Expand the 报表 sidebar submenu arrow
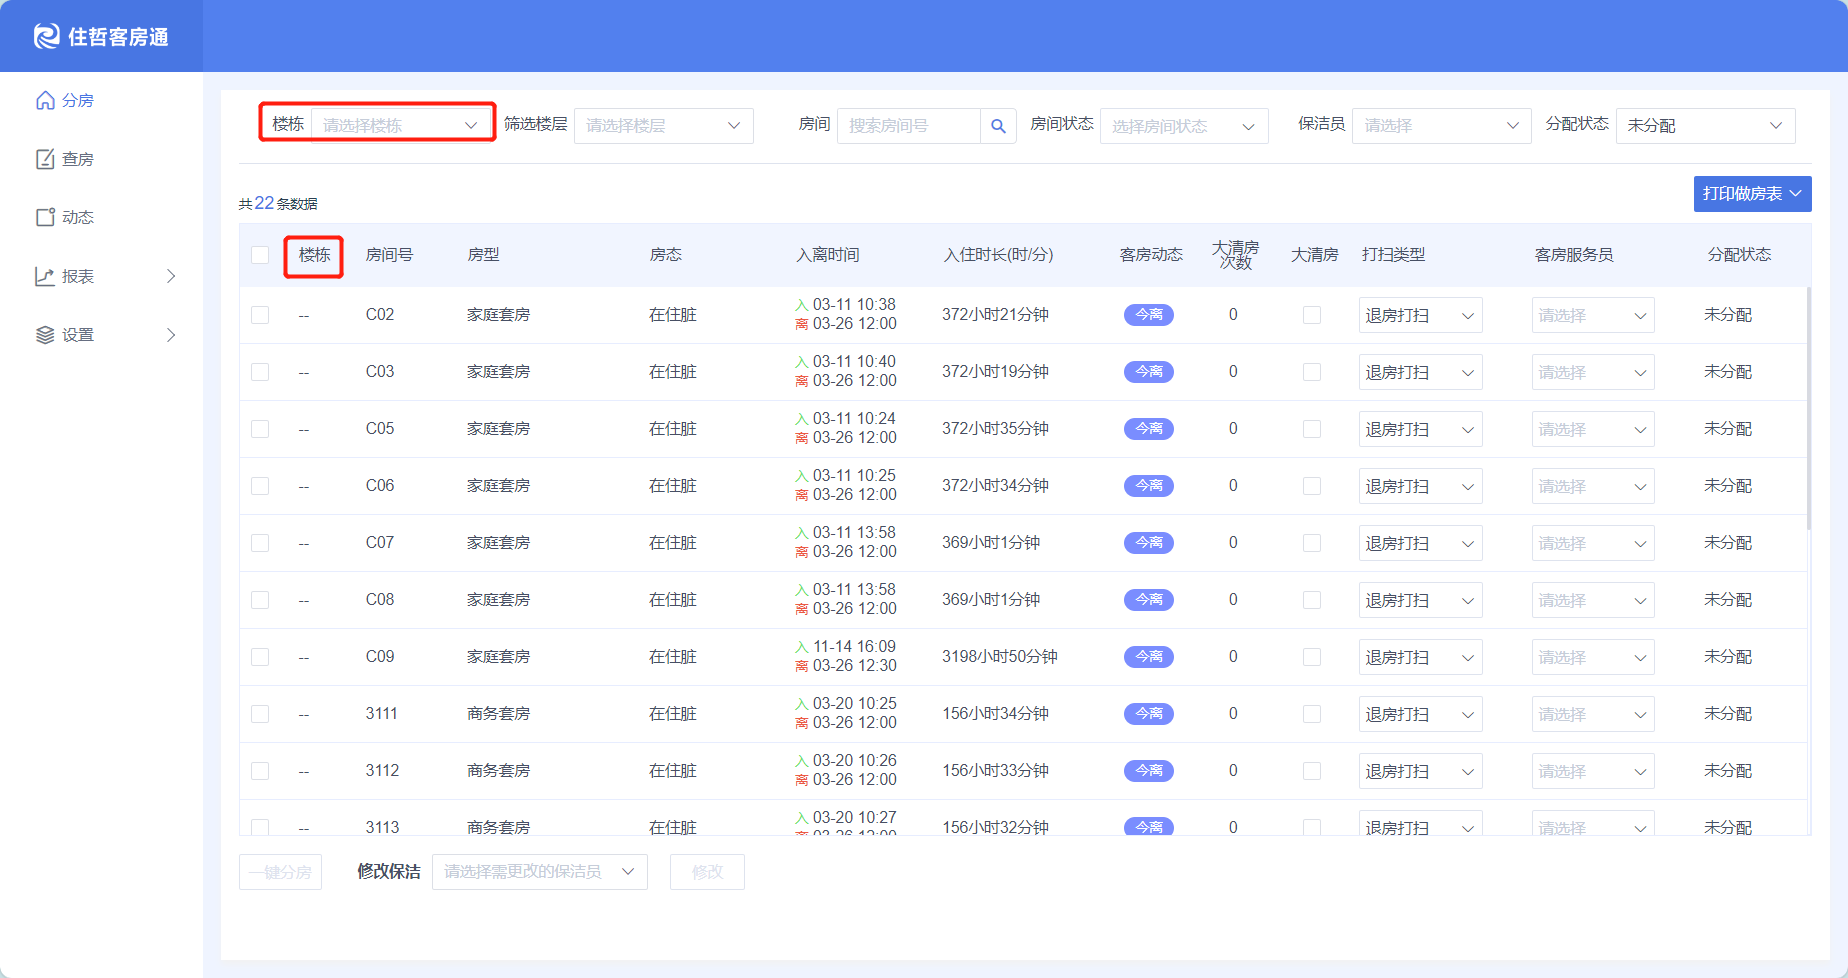 pos(171,276)
